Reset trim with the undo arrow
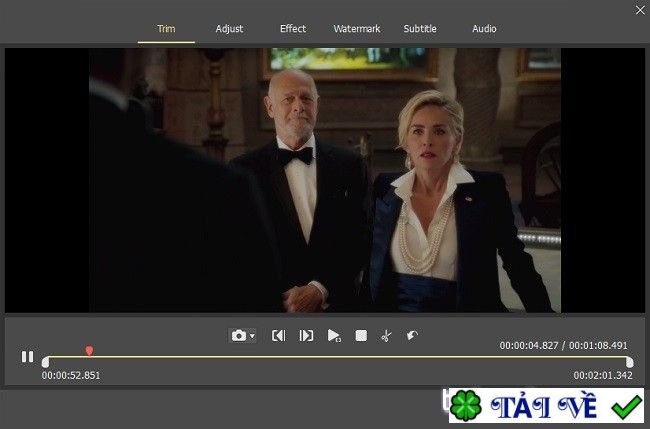 pos(412,335)
